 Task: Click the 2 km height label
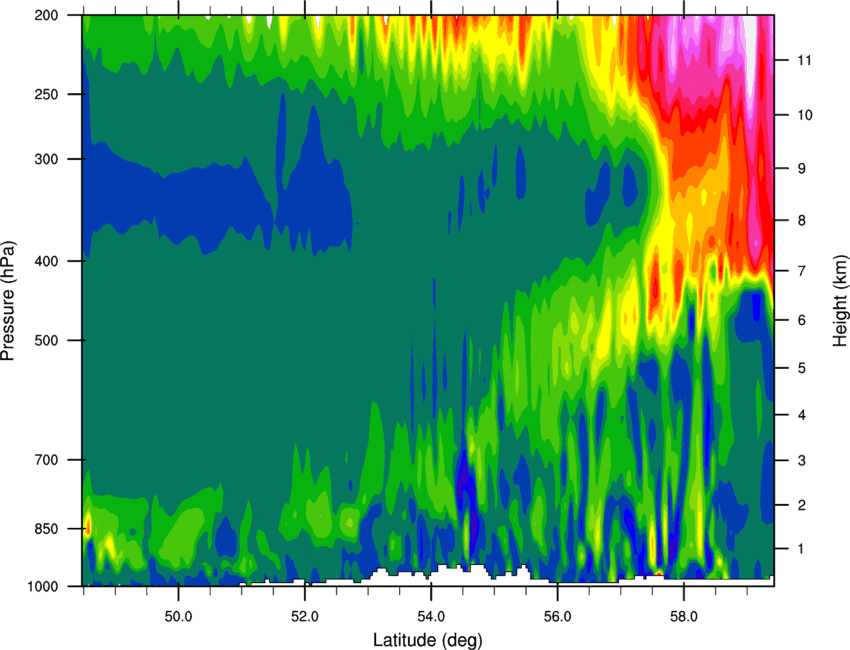point(802,505)
